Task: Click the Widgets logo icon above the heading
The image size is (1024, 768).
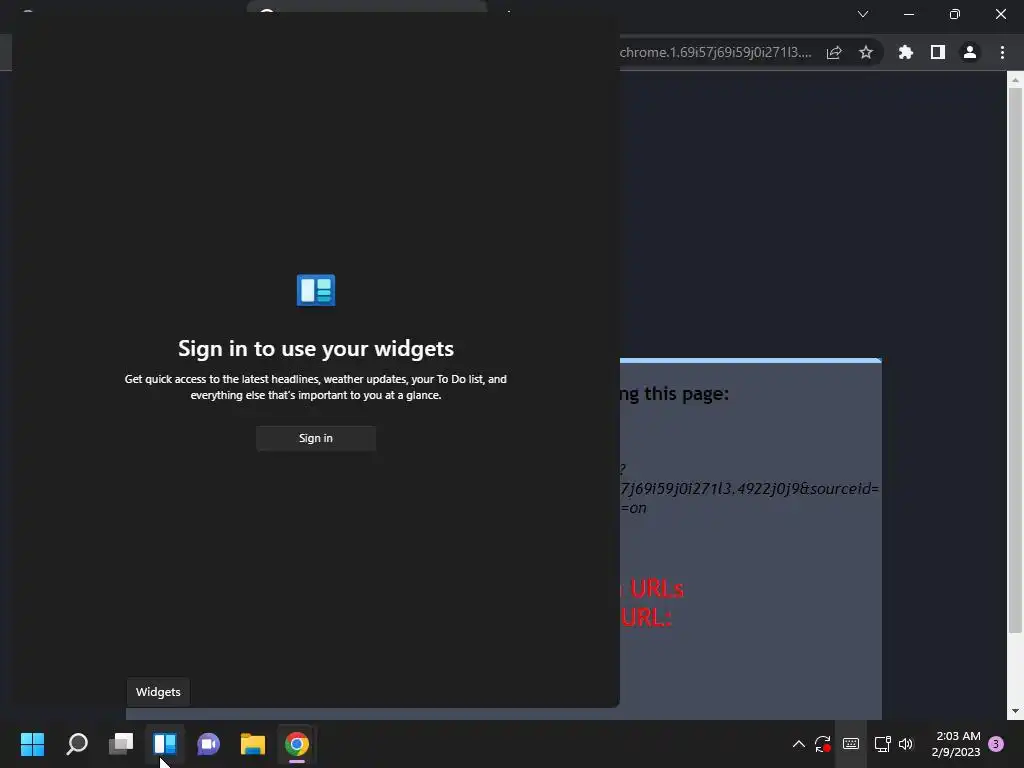Action: (315, 290)
